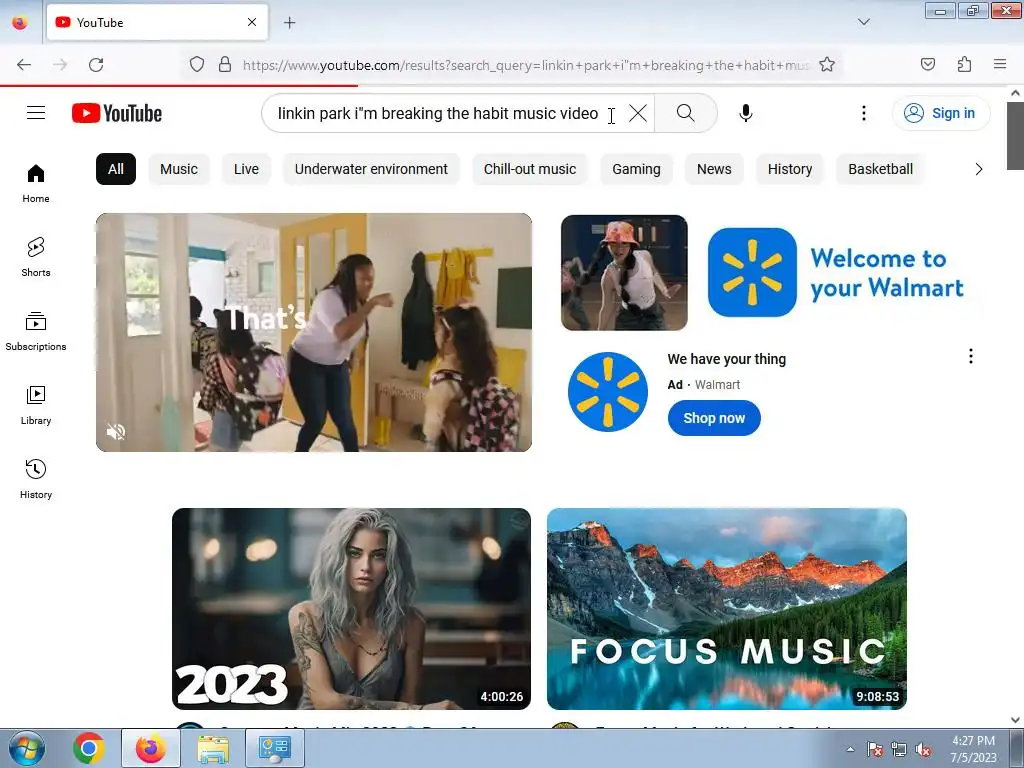Click the Welcome to your Walmart banner
This screenshot has width=1024, height=768.
coord(838,272)
